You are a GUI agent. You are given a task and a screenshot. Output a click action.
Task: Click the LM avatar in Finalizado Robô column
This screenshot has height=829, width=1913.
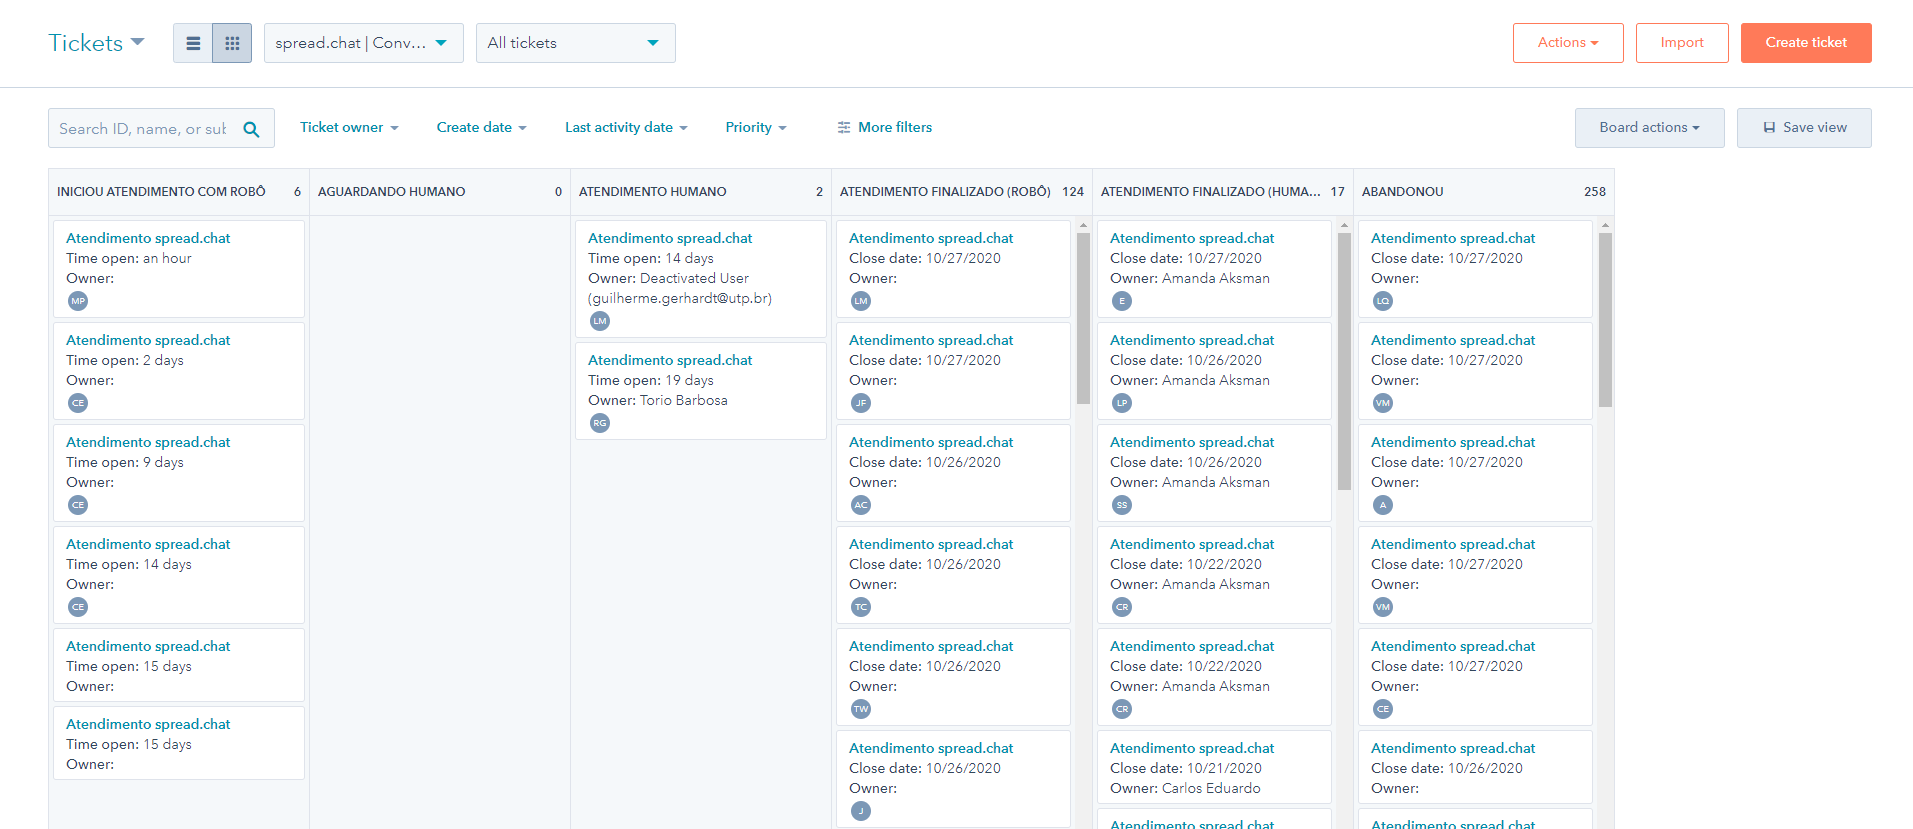click(x=861, y=301)
